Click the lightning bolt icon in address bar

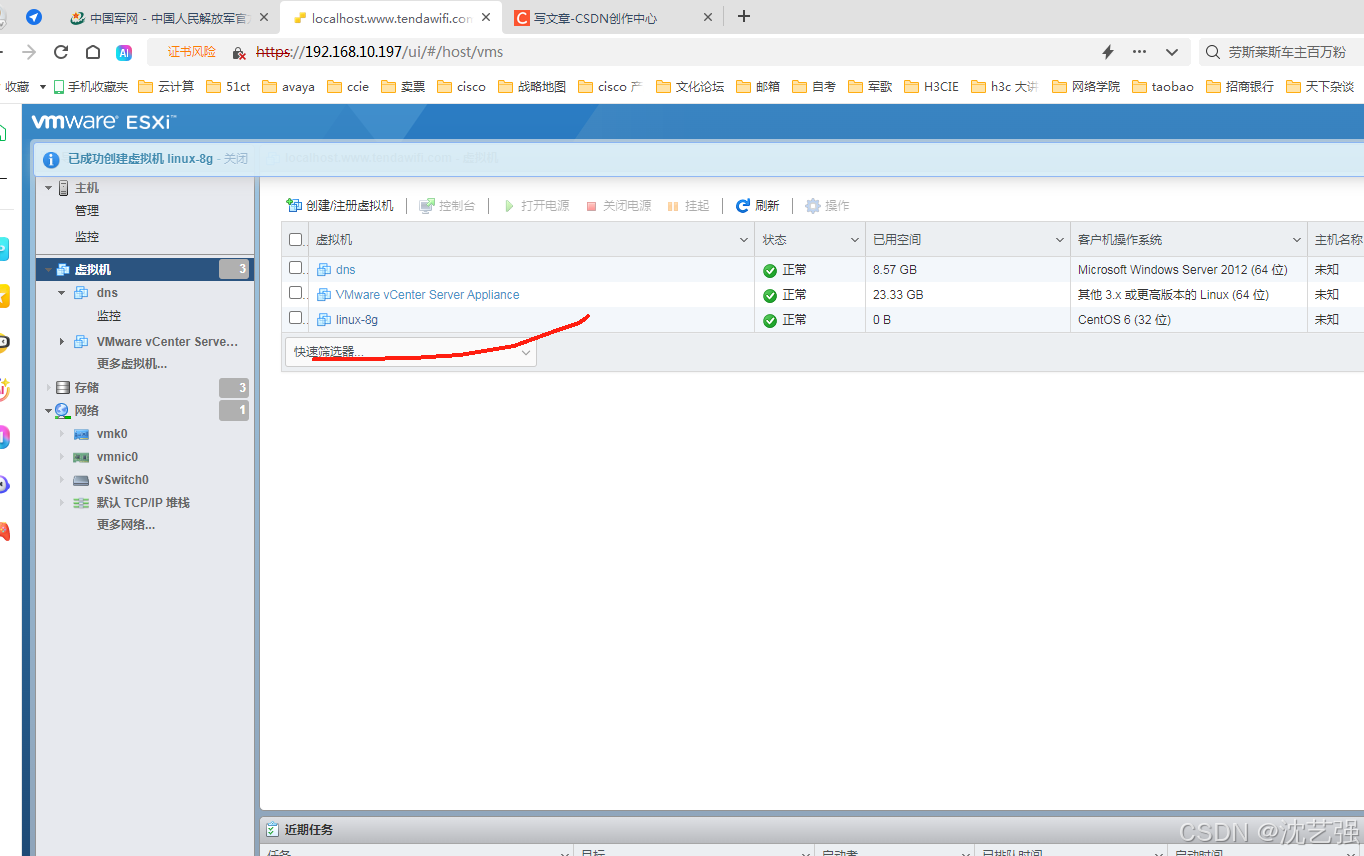1108,52
